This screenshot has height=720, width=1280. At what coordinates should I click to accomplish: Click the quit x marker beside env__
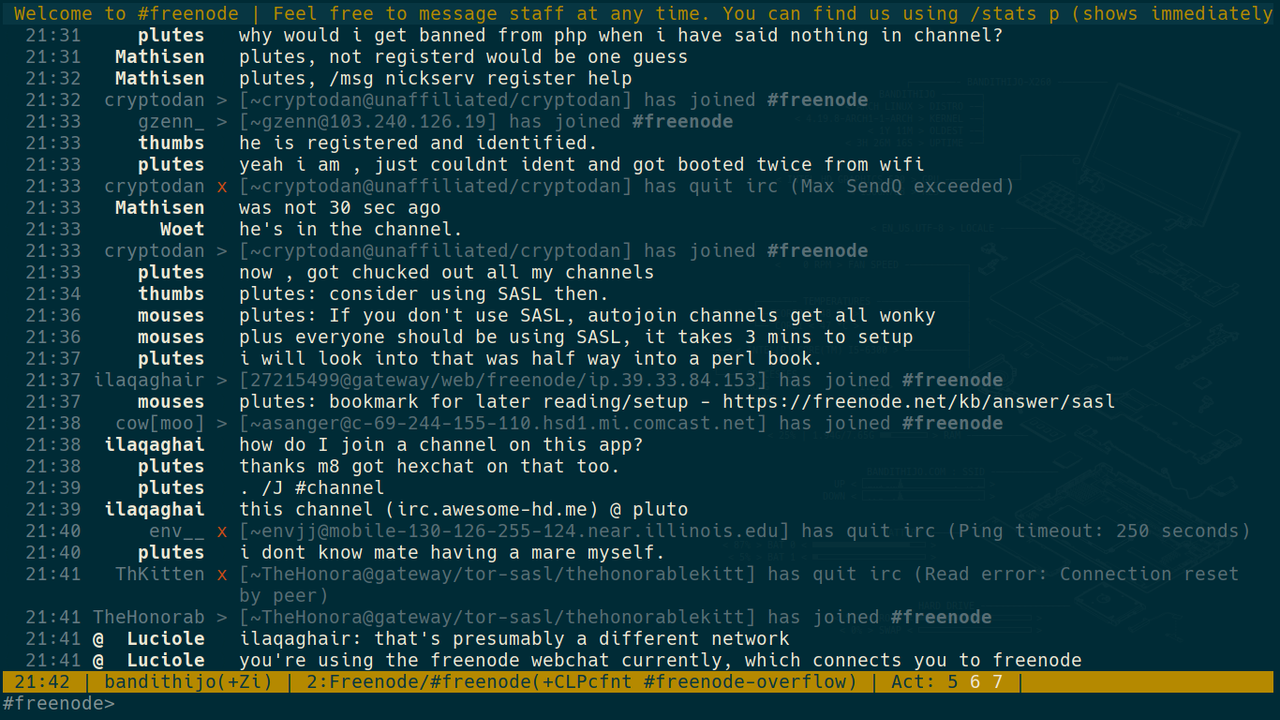pos(222,531)
